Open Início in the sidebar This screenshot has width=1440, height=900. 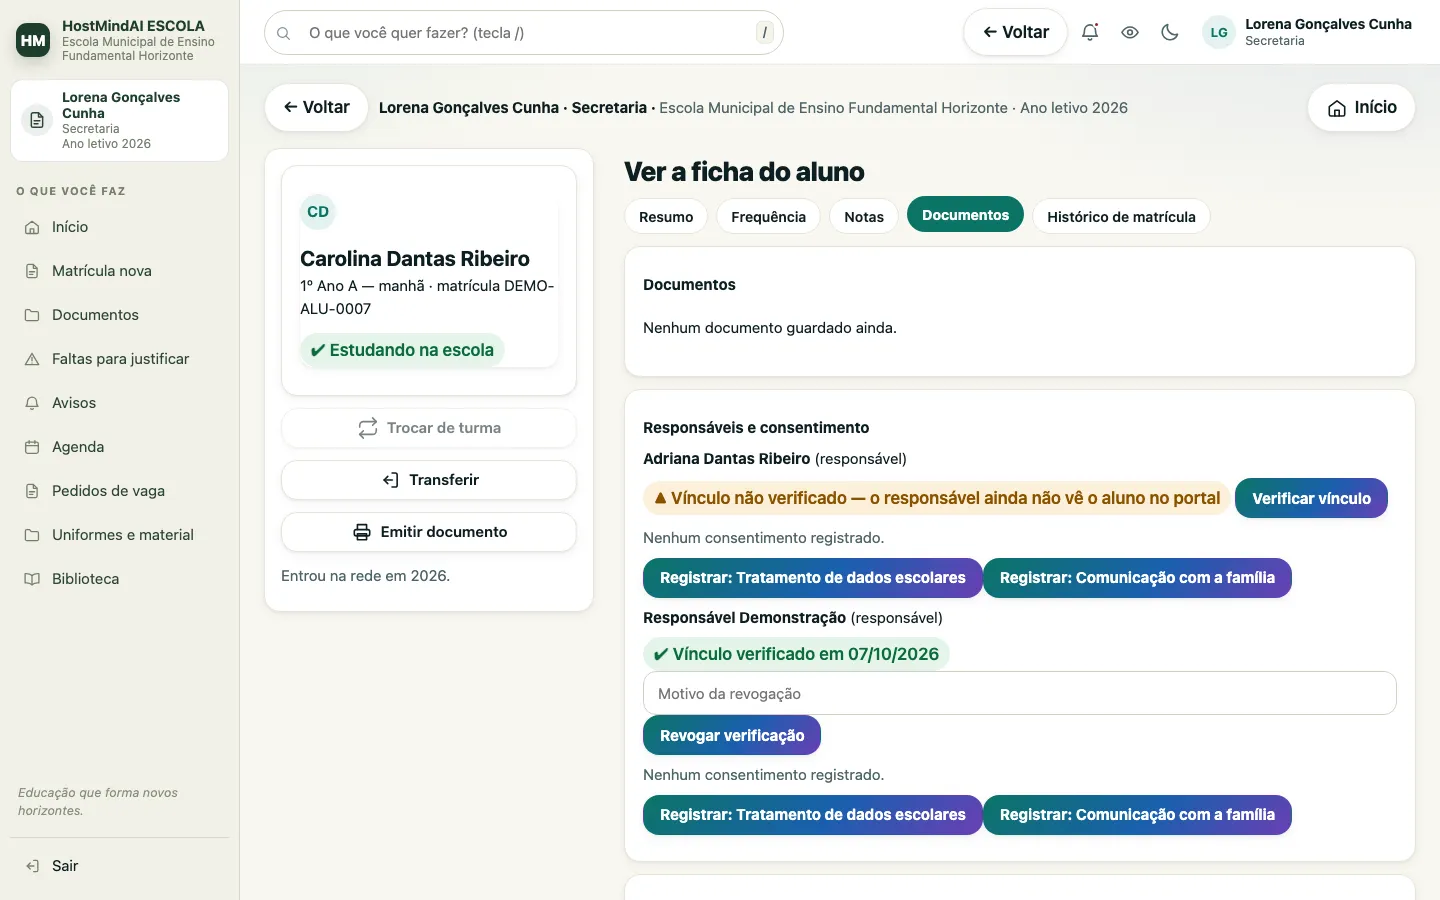[x=119, y=227]
